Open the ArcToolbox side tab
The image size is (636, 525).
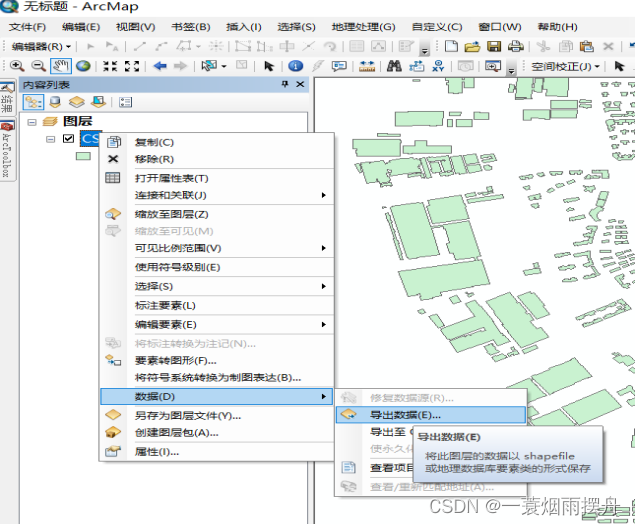6,150
